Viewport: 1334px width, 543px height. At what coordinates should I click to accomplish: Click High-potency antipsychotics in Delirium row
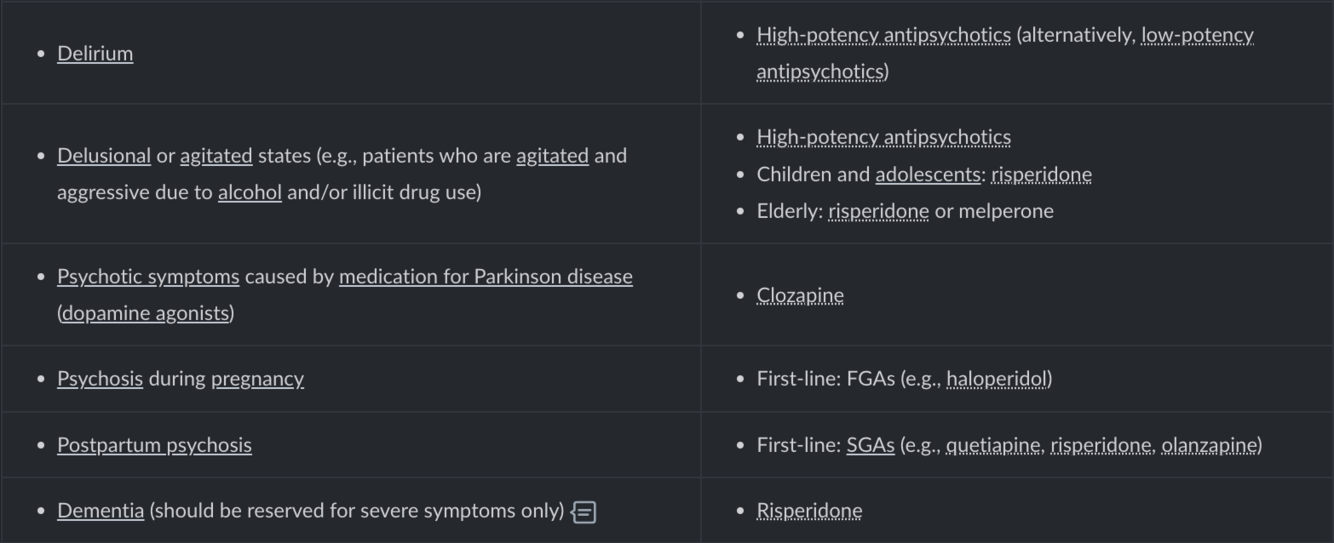(x=884, y=35)
